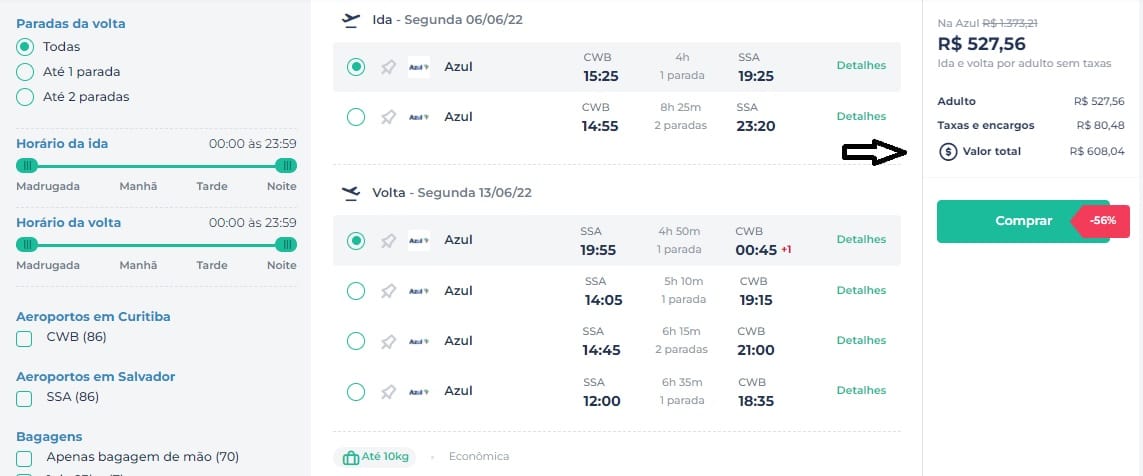Click the Até 10kg baggage badge
1143x476 pixels.
click(375, 457)
